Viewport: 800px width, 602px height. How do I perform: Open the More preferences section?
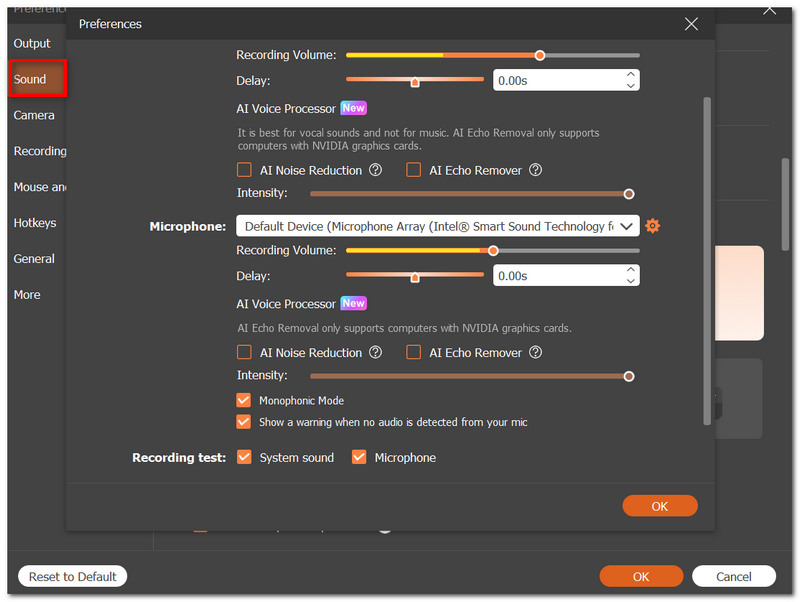click(x=27, y=294)
